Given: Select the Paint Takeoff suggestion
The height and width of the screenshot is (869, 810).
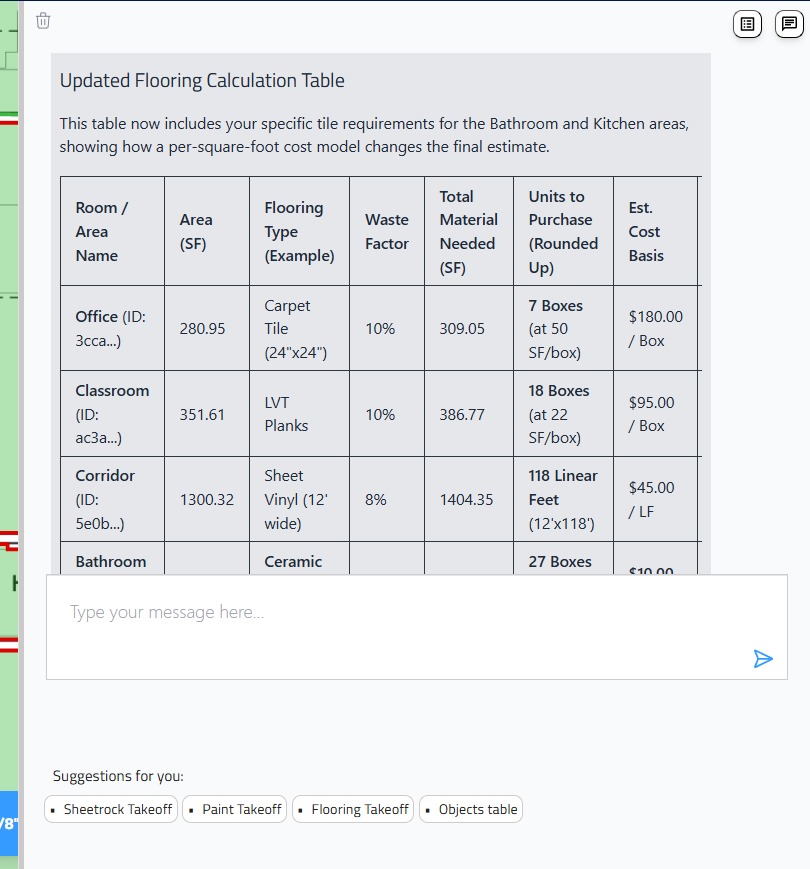Looking at the screenshot, I should [x=235, y=809].
